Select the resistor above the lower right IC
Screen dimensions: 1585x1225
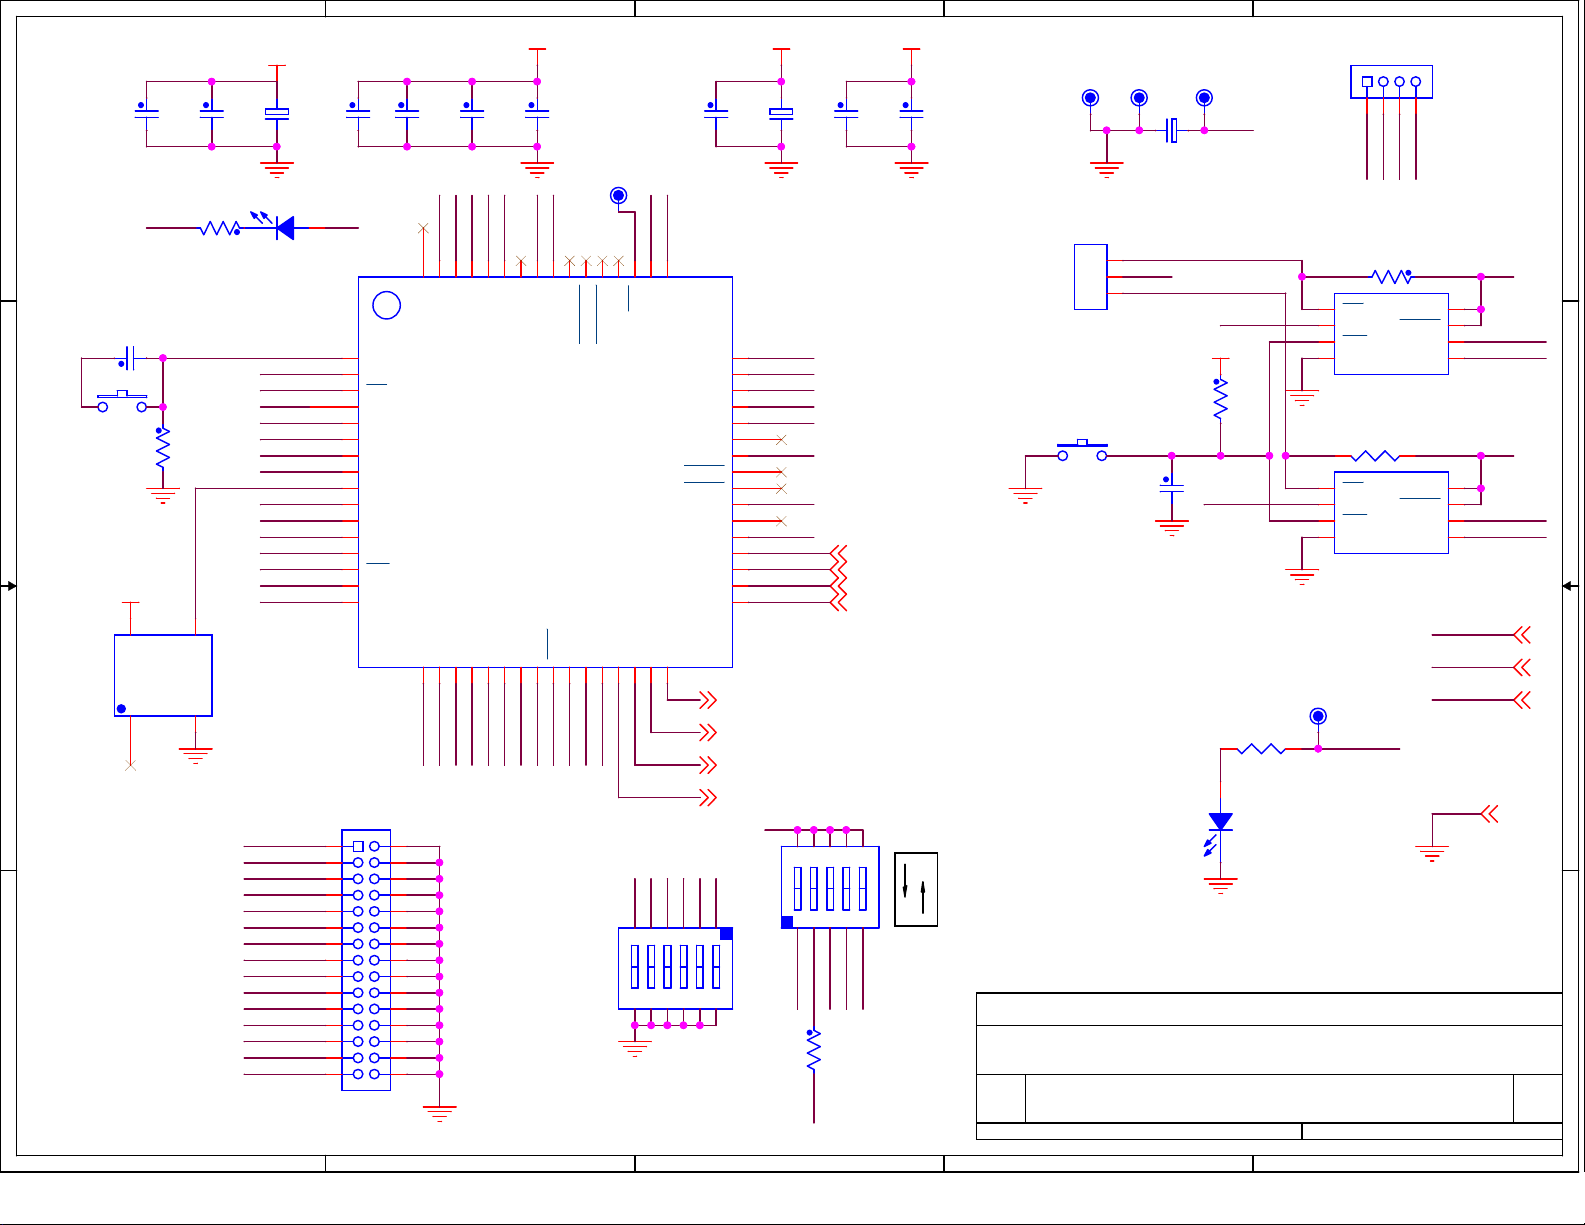(x=1375, y=455)
